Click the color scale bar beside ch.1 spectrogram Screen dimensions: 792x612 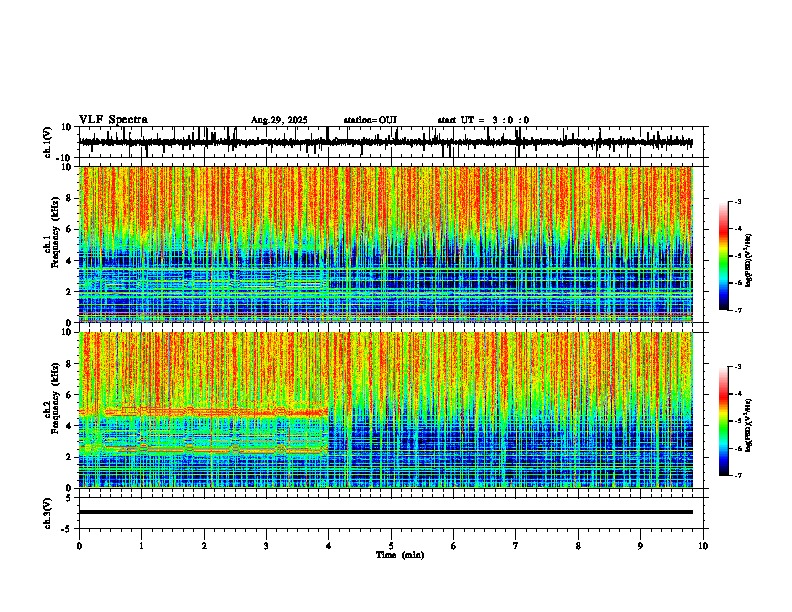coord(724,256)
